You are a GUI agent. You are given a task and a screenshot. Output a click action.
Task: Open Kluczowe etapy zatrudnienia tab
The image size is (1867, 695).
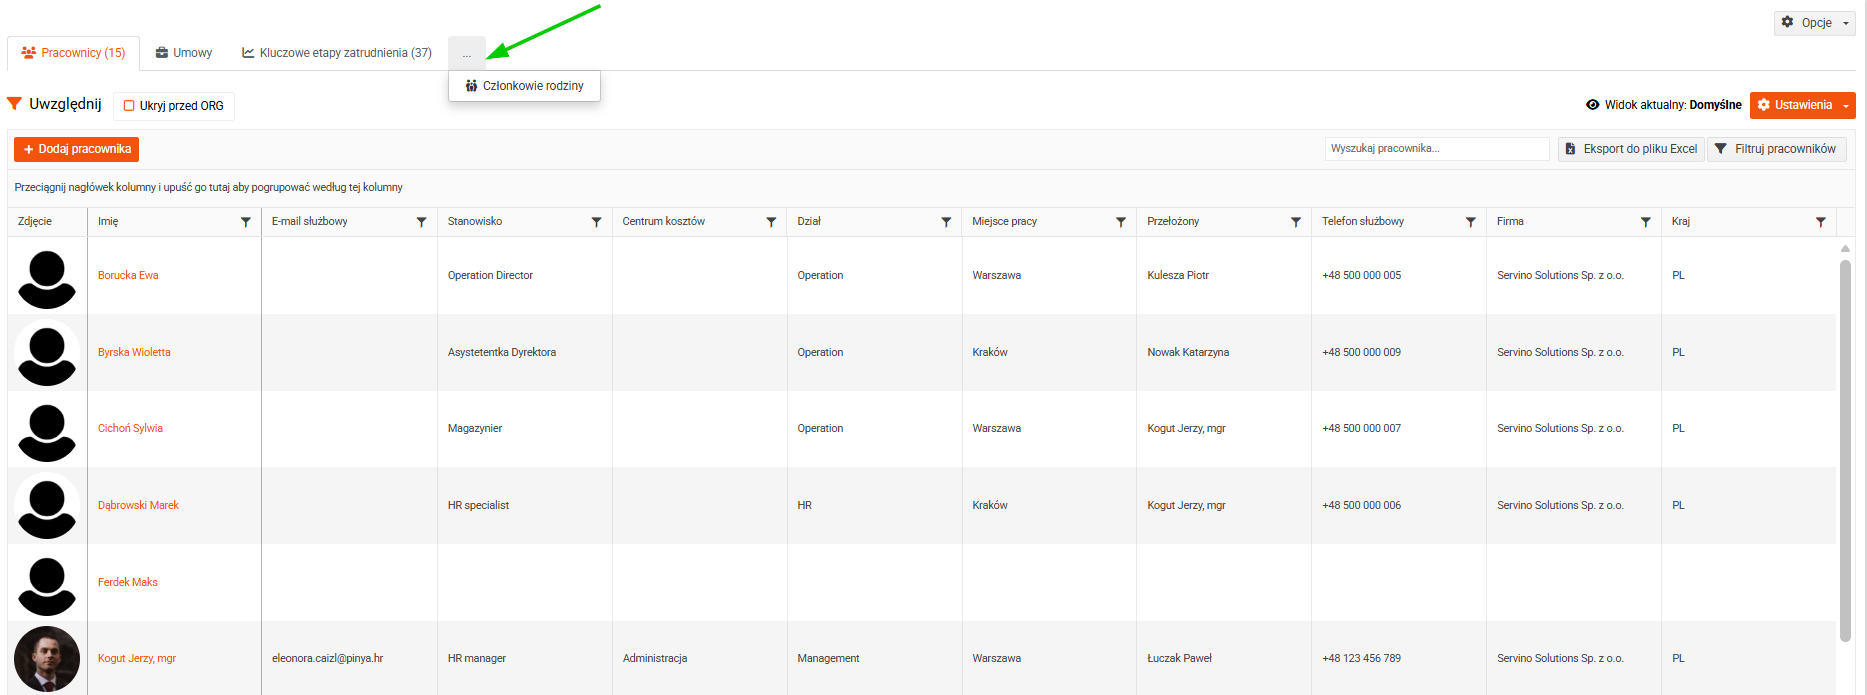click(x=337, y=53)
